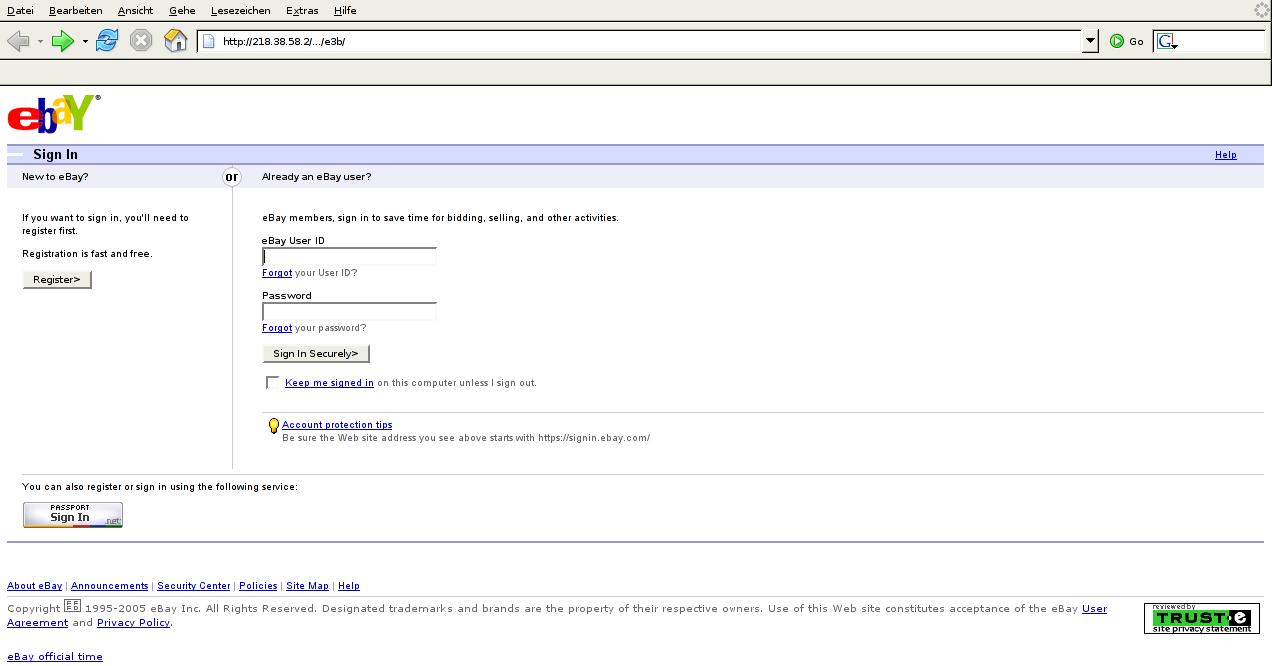The height and width of the screenshot is (666, 1272).
Task: Click the green Go button
Action: (1126, 41)
